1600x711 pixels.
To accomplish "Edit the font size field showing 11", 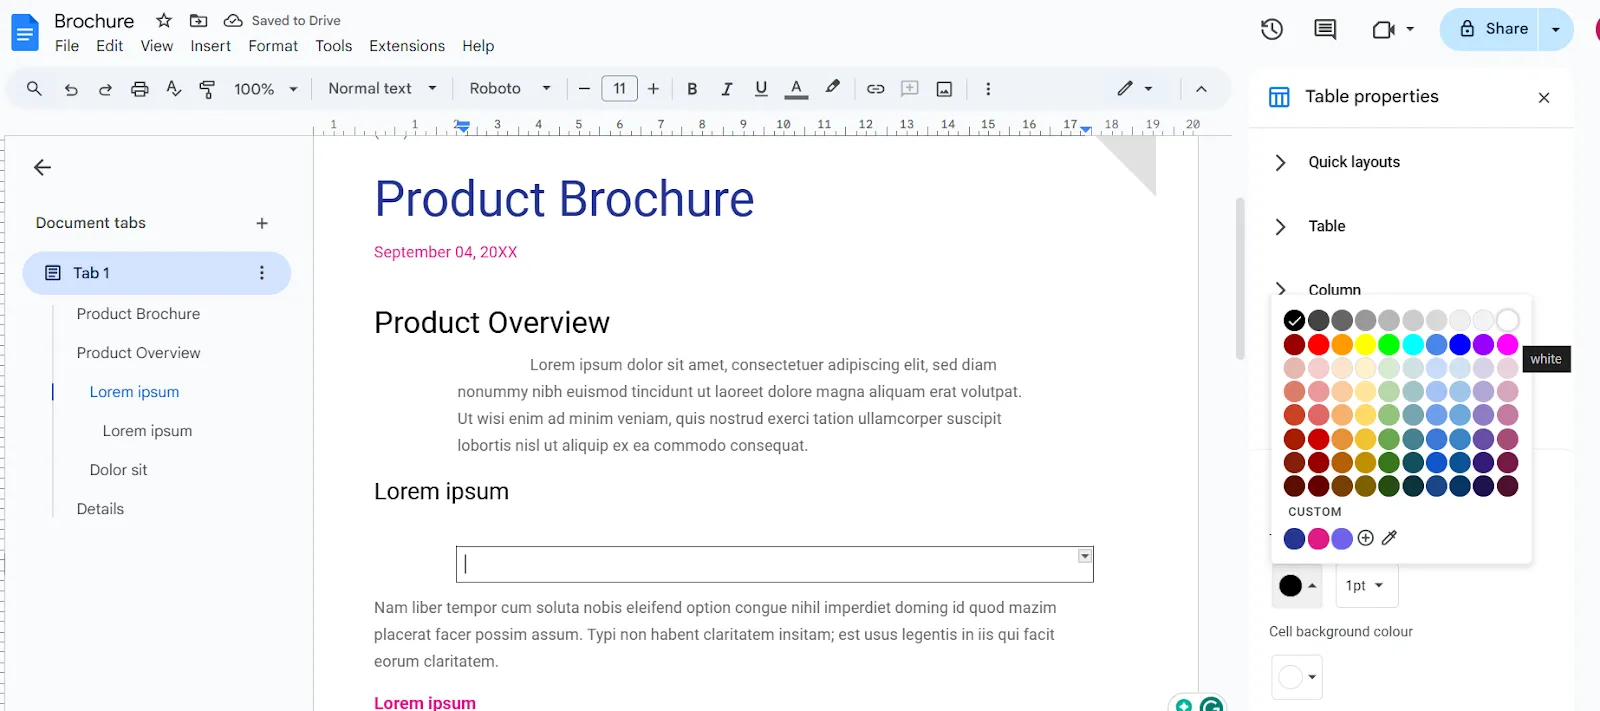I will pos(619,89).
